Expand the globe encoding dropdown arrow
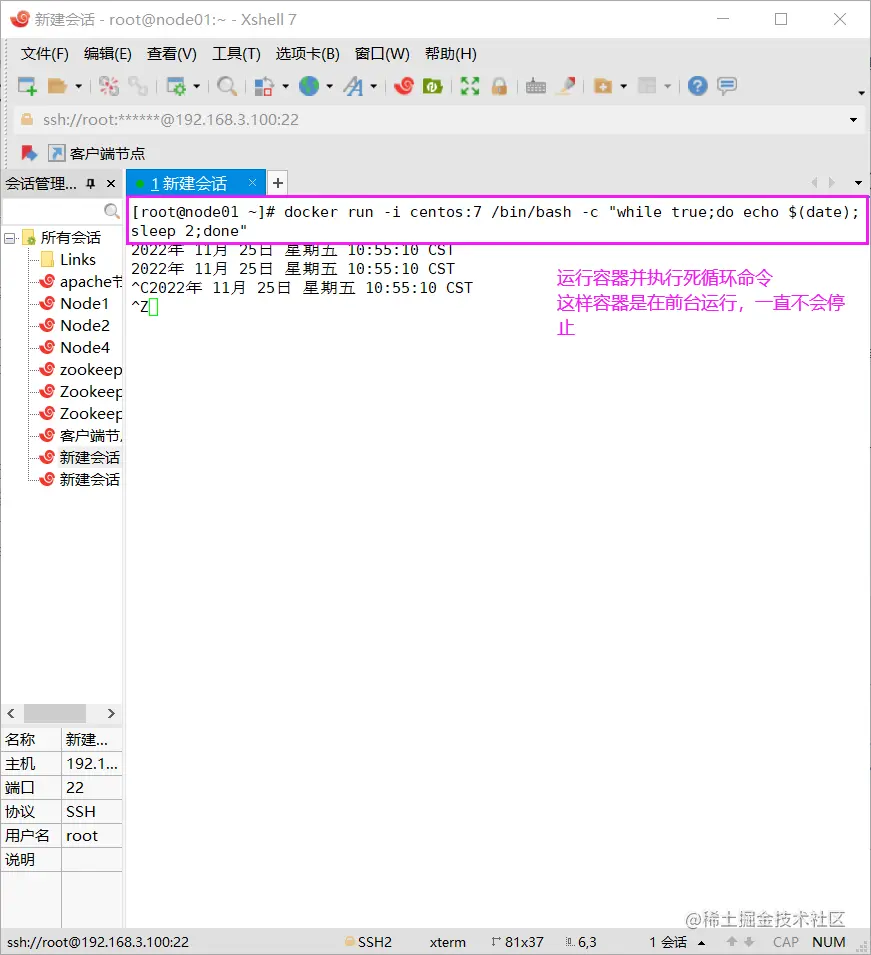The width and height of the screenshot is (871, 955). click(x=330, y=86)
